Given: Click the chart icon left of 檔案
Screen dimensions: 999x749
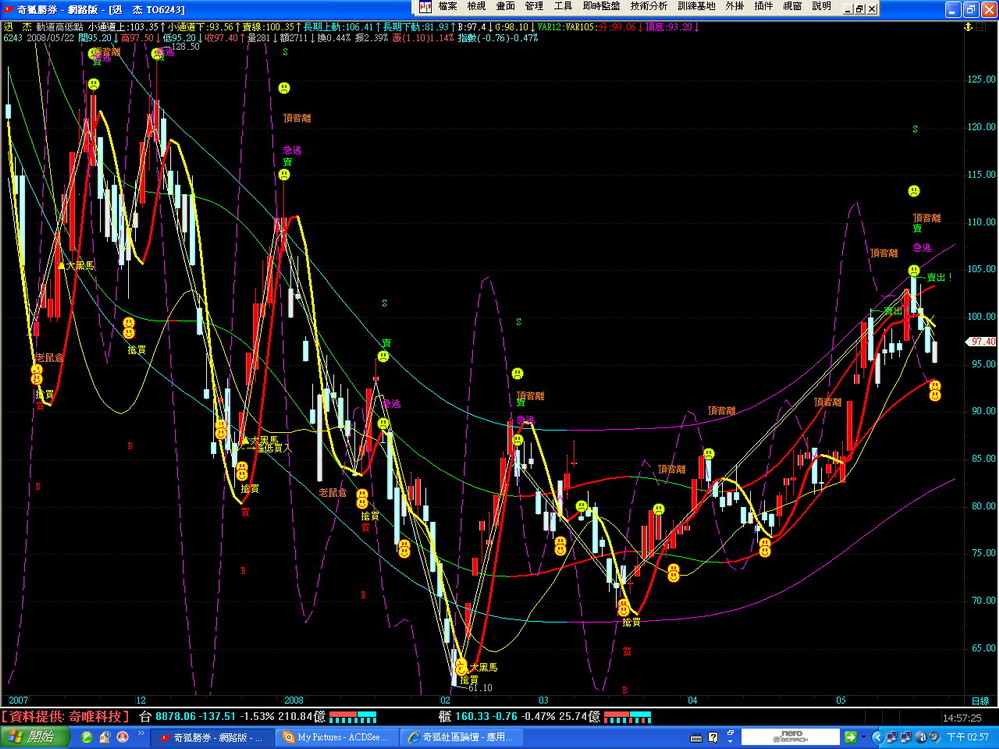Looking at the screenshot, I should (x=426, y=7).
